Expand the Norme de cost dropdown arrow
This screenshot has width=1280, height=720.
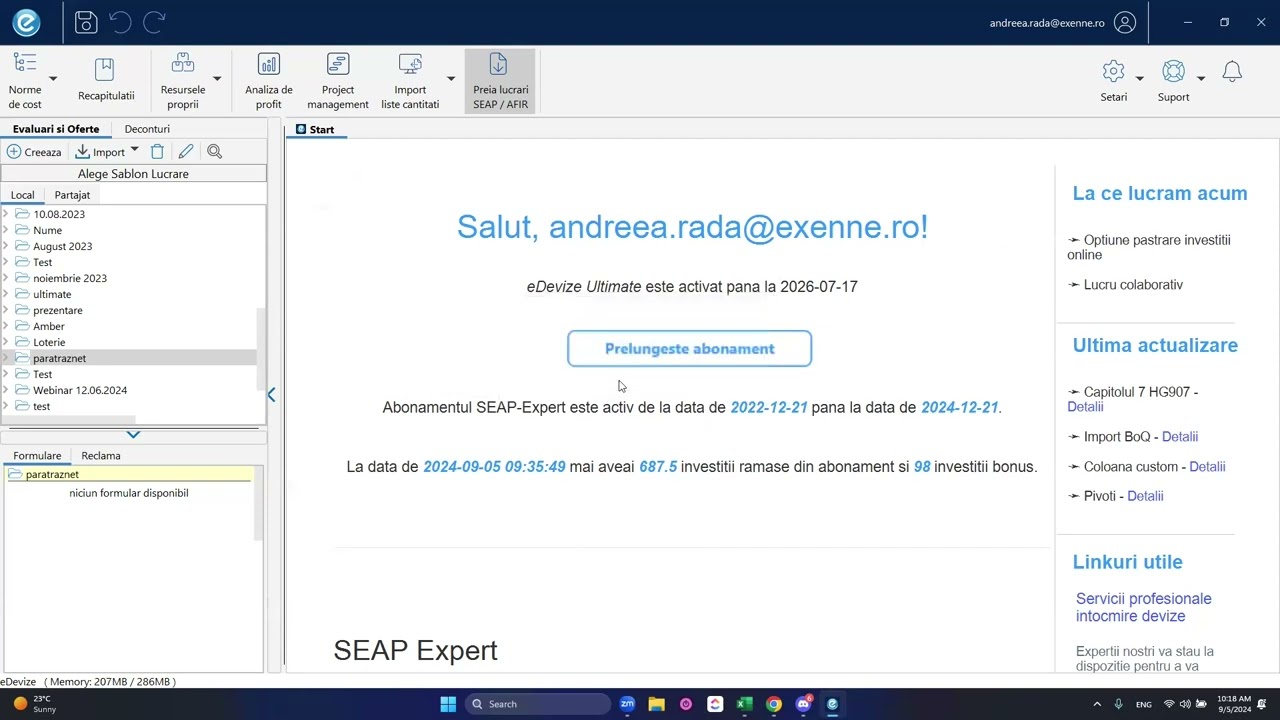(53, 79)
